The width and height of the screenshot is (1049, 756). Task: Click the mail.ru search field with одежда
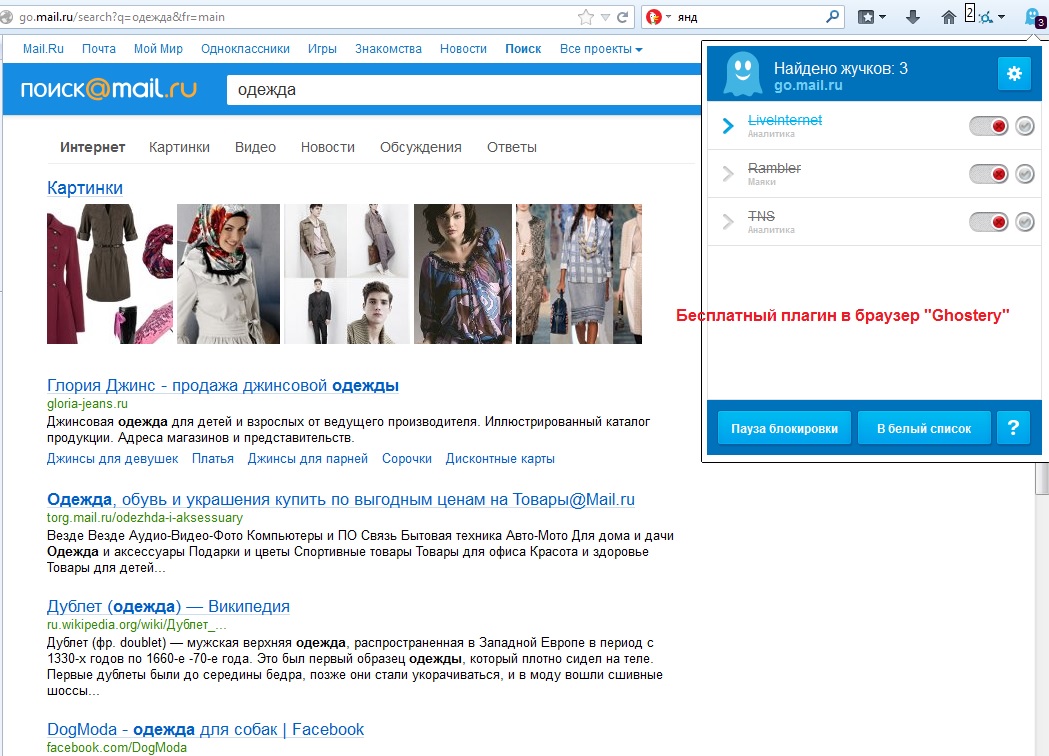[450, 90]
